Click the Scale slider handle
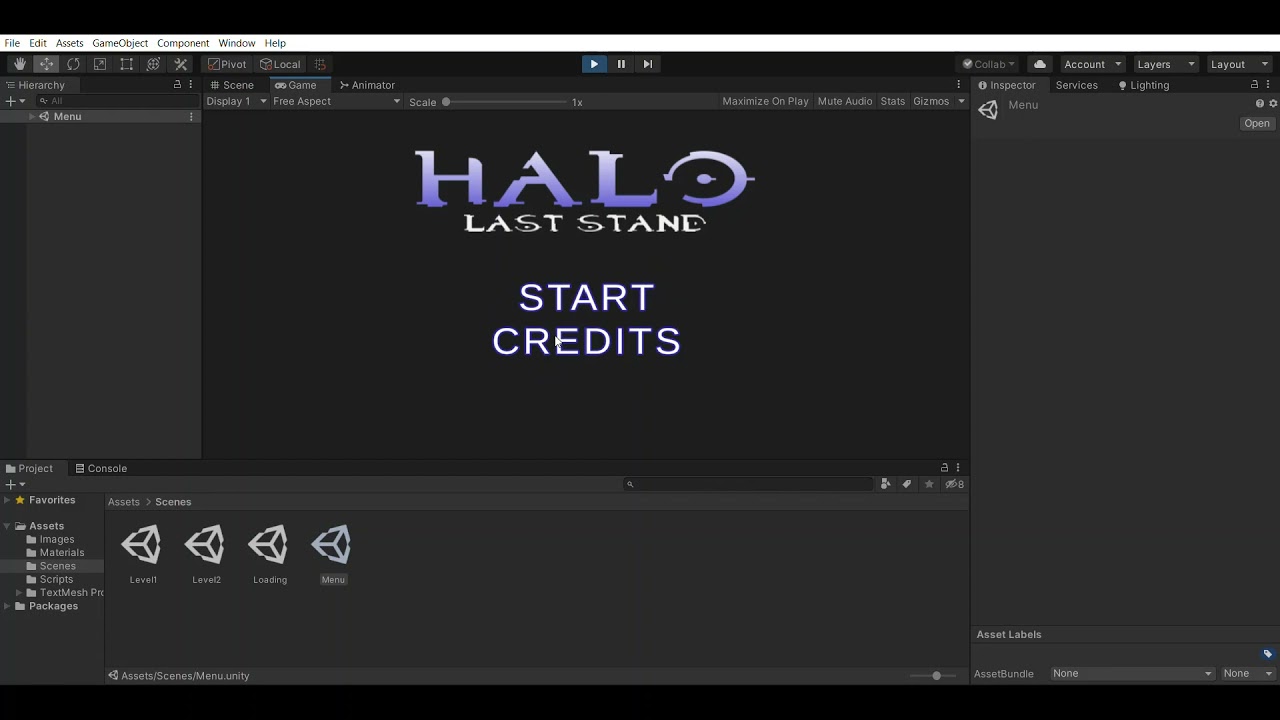1280x720 pixels. click(x=446, y=102)
